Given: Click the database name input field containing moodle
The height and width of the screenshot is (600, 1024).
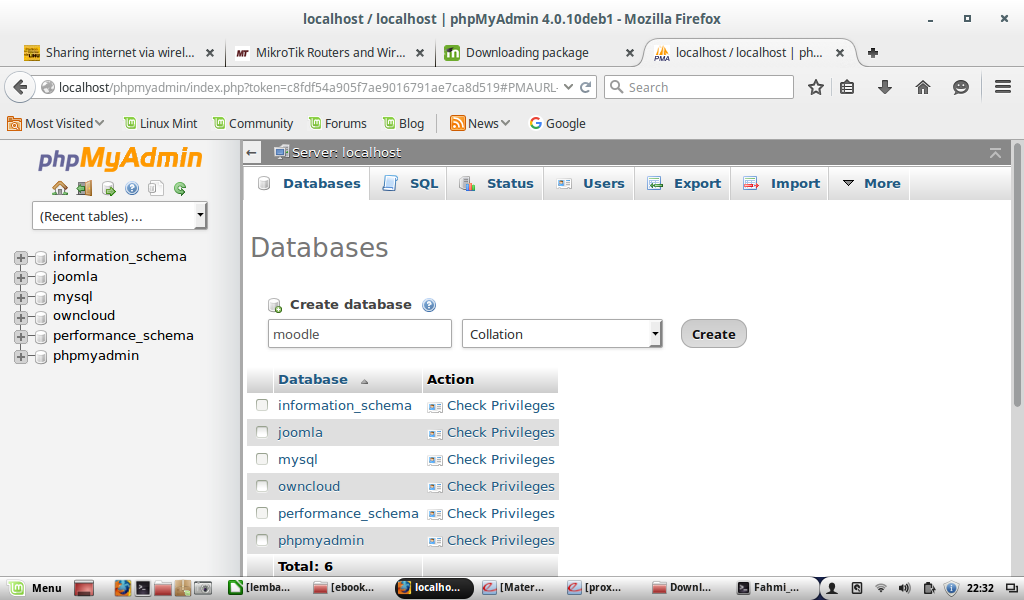Looking at the screenshot, I should (x=359, y=333).
